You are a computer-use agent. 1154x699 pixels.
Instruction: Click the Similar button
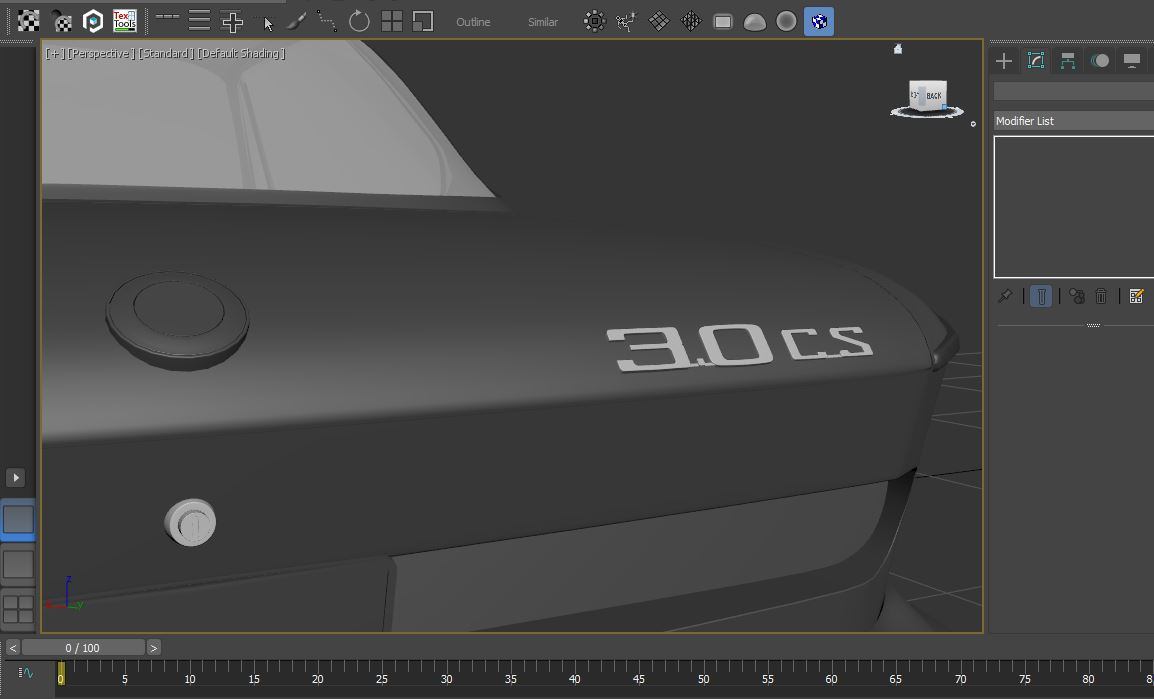(543, 22)
